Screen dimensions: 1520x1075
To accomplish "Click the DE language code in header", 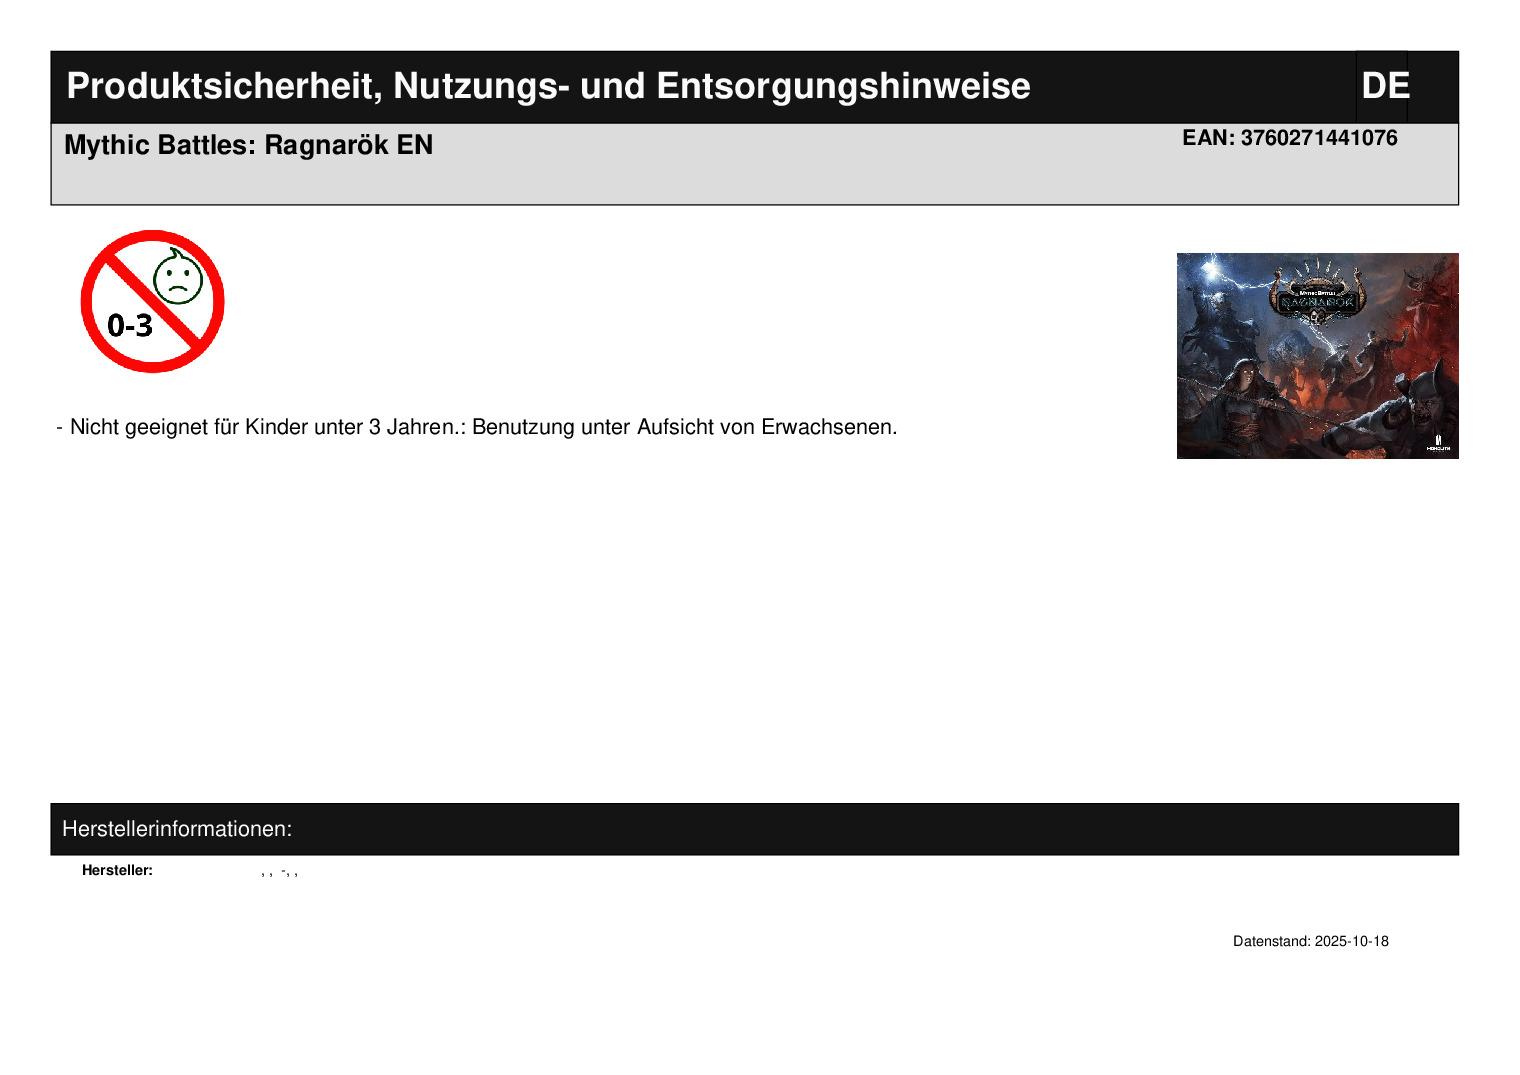I will (1385, 87).
